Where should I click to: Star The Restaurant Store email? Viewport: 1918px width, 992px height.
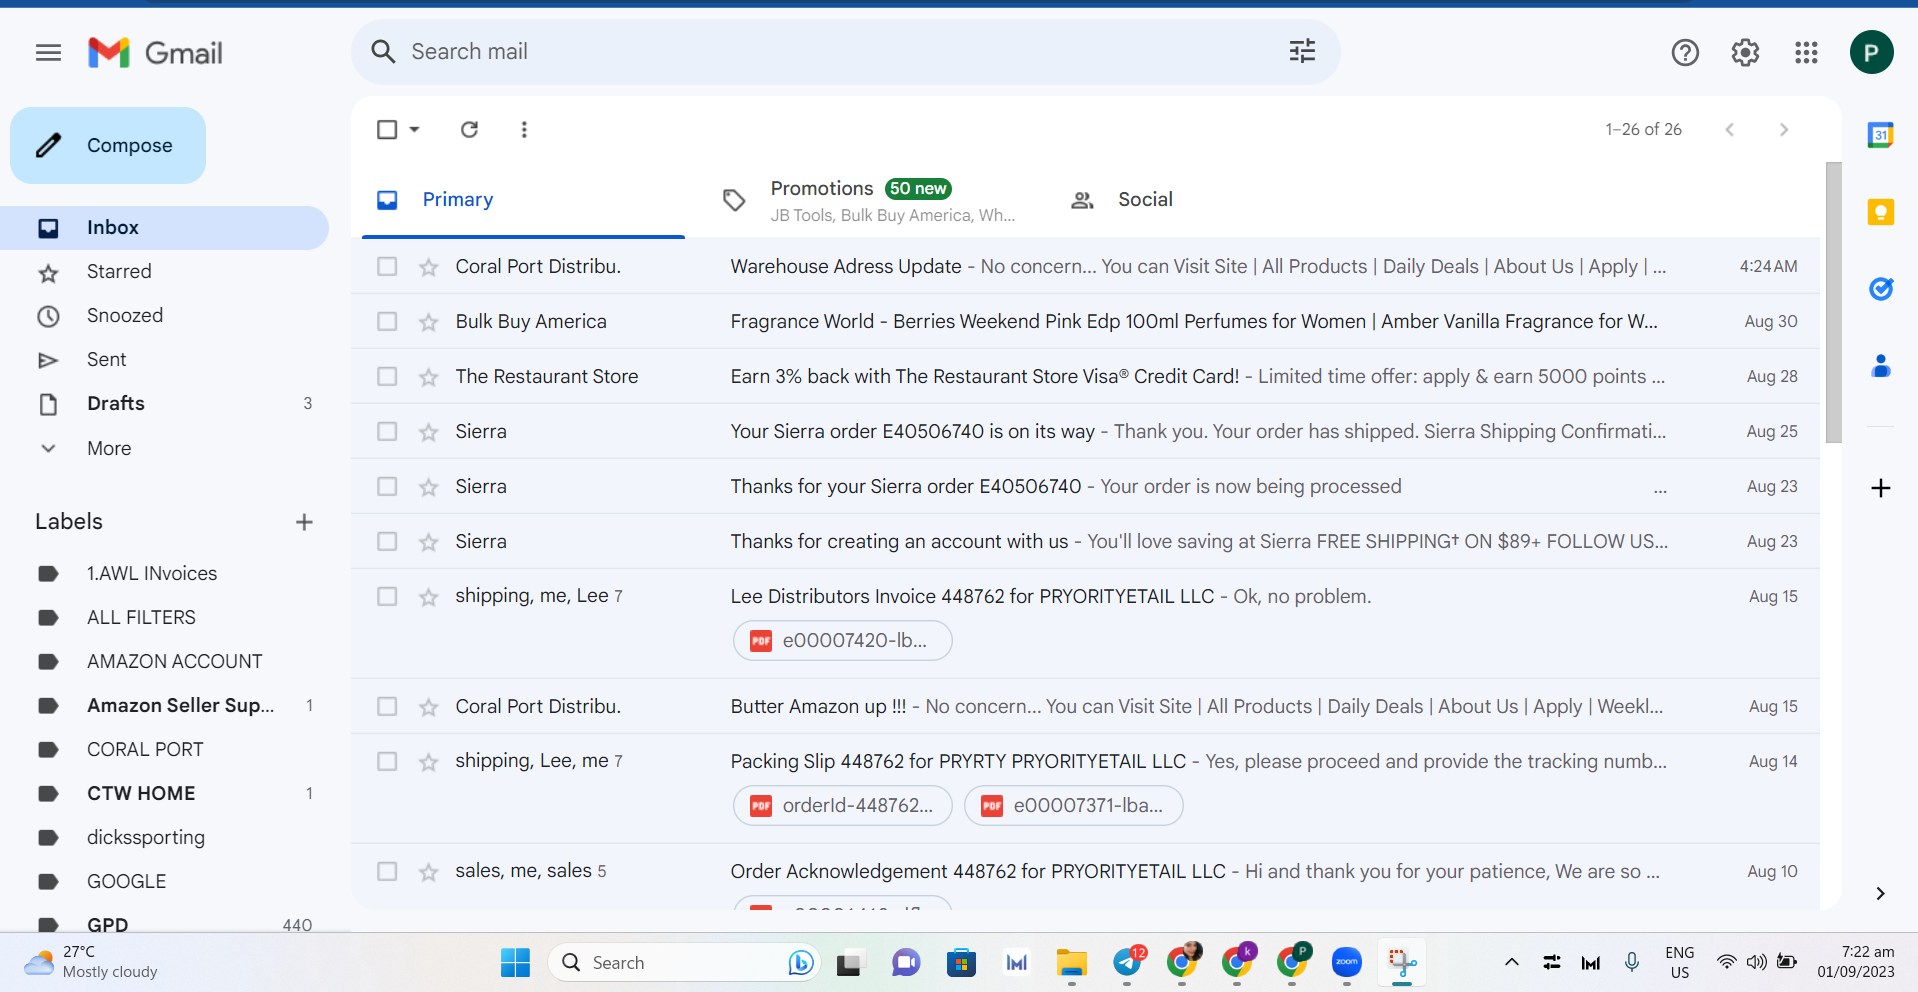pos(428,377)
